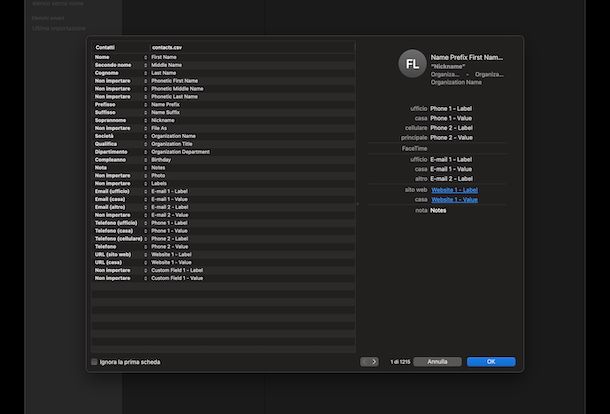610x414 pixels.
Task: Show the next contact card preview
Action: coord(373,362)
